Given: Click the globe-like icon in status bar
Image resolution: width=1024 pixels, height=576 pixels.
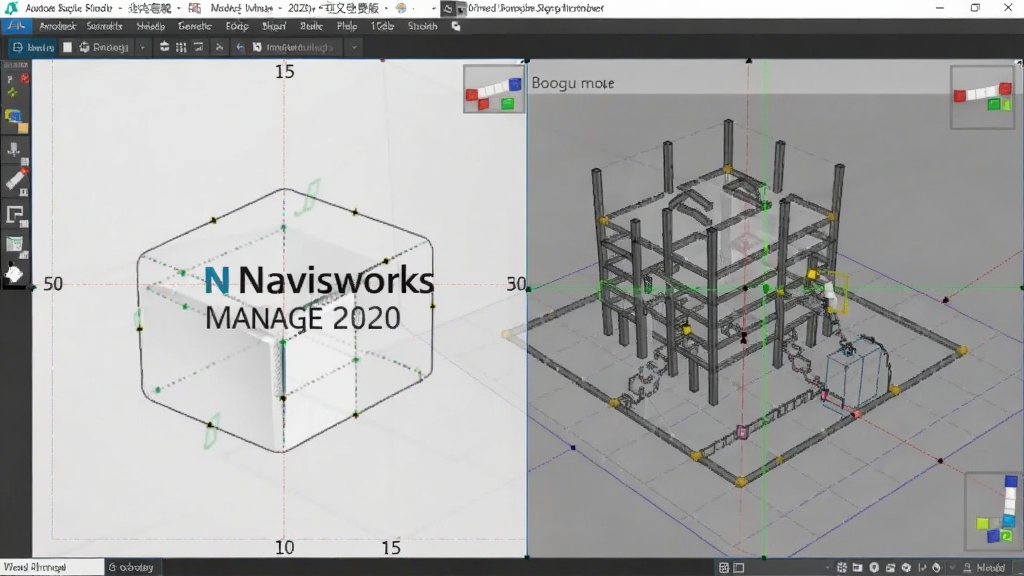Looking at the screenshot, I should coord(906,568).
